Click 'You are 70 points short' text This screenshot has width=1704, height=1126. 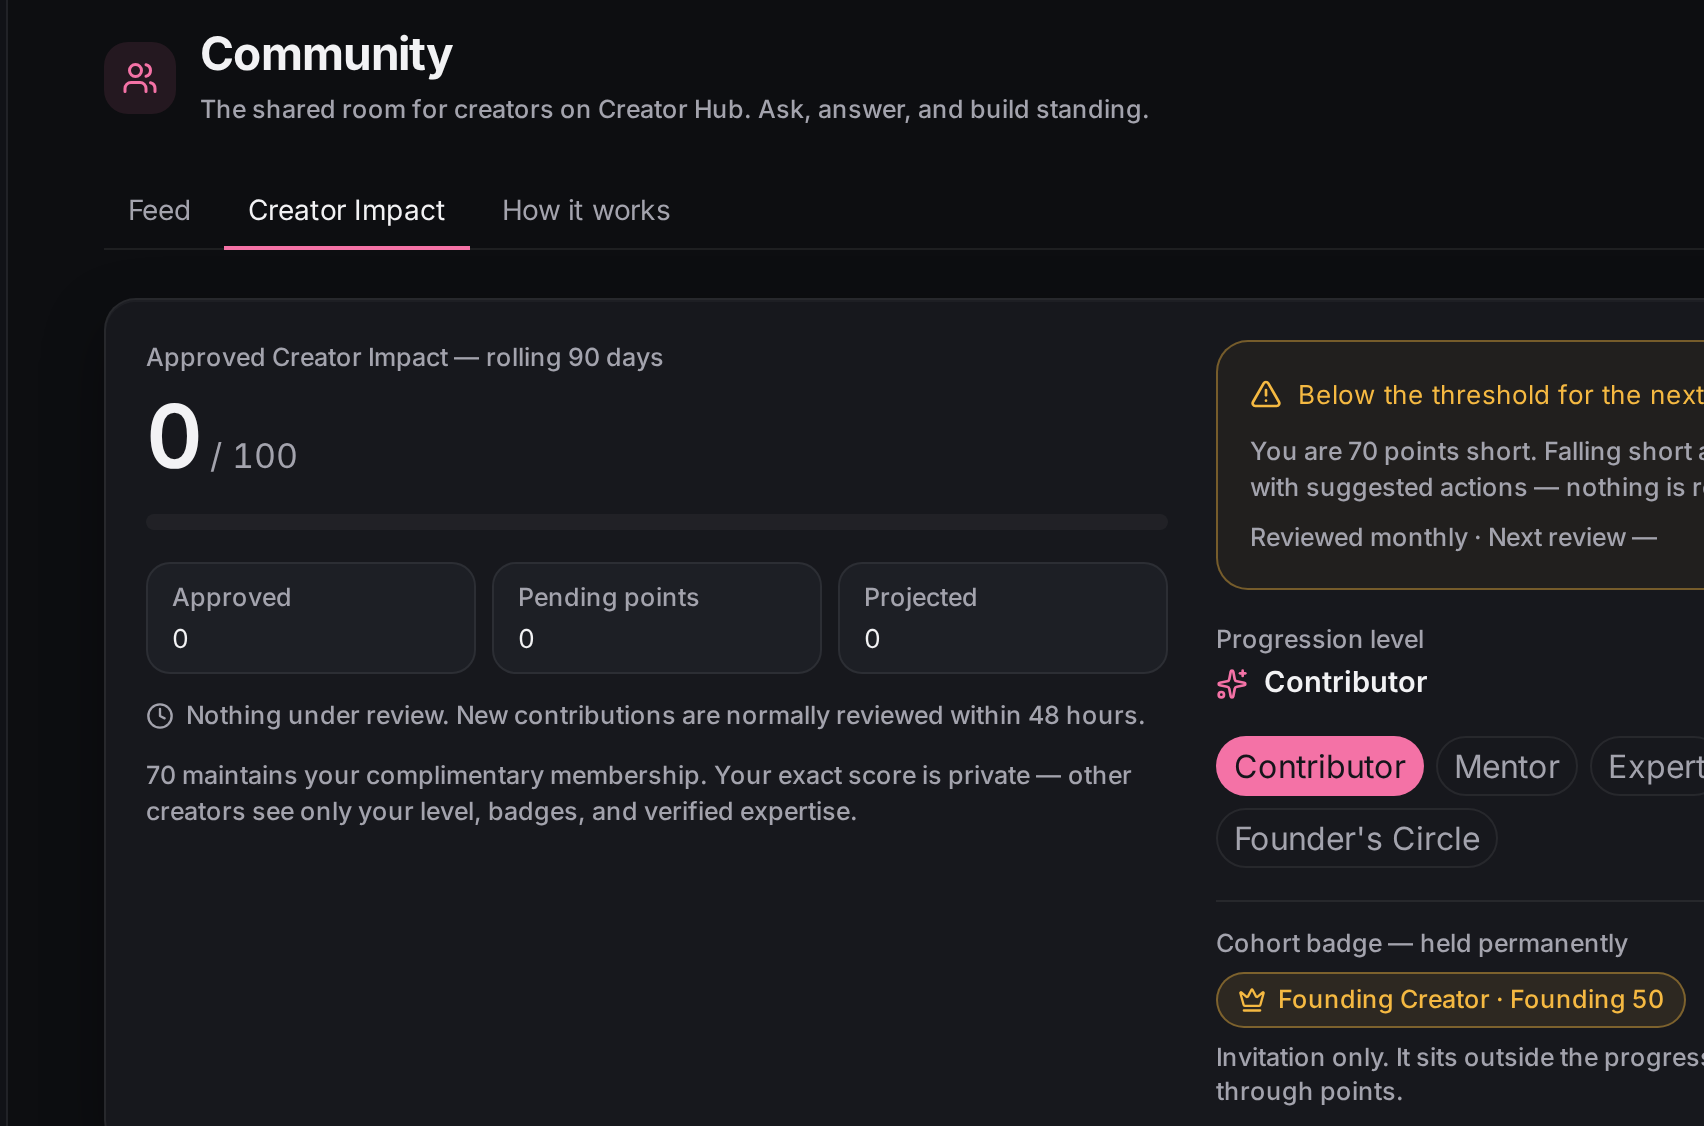1477,469
